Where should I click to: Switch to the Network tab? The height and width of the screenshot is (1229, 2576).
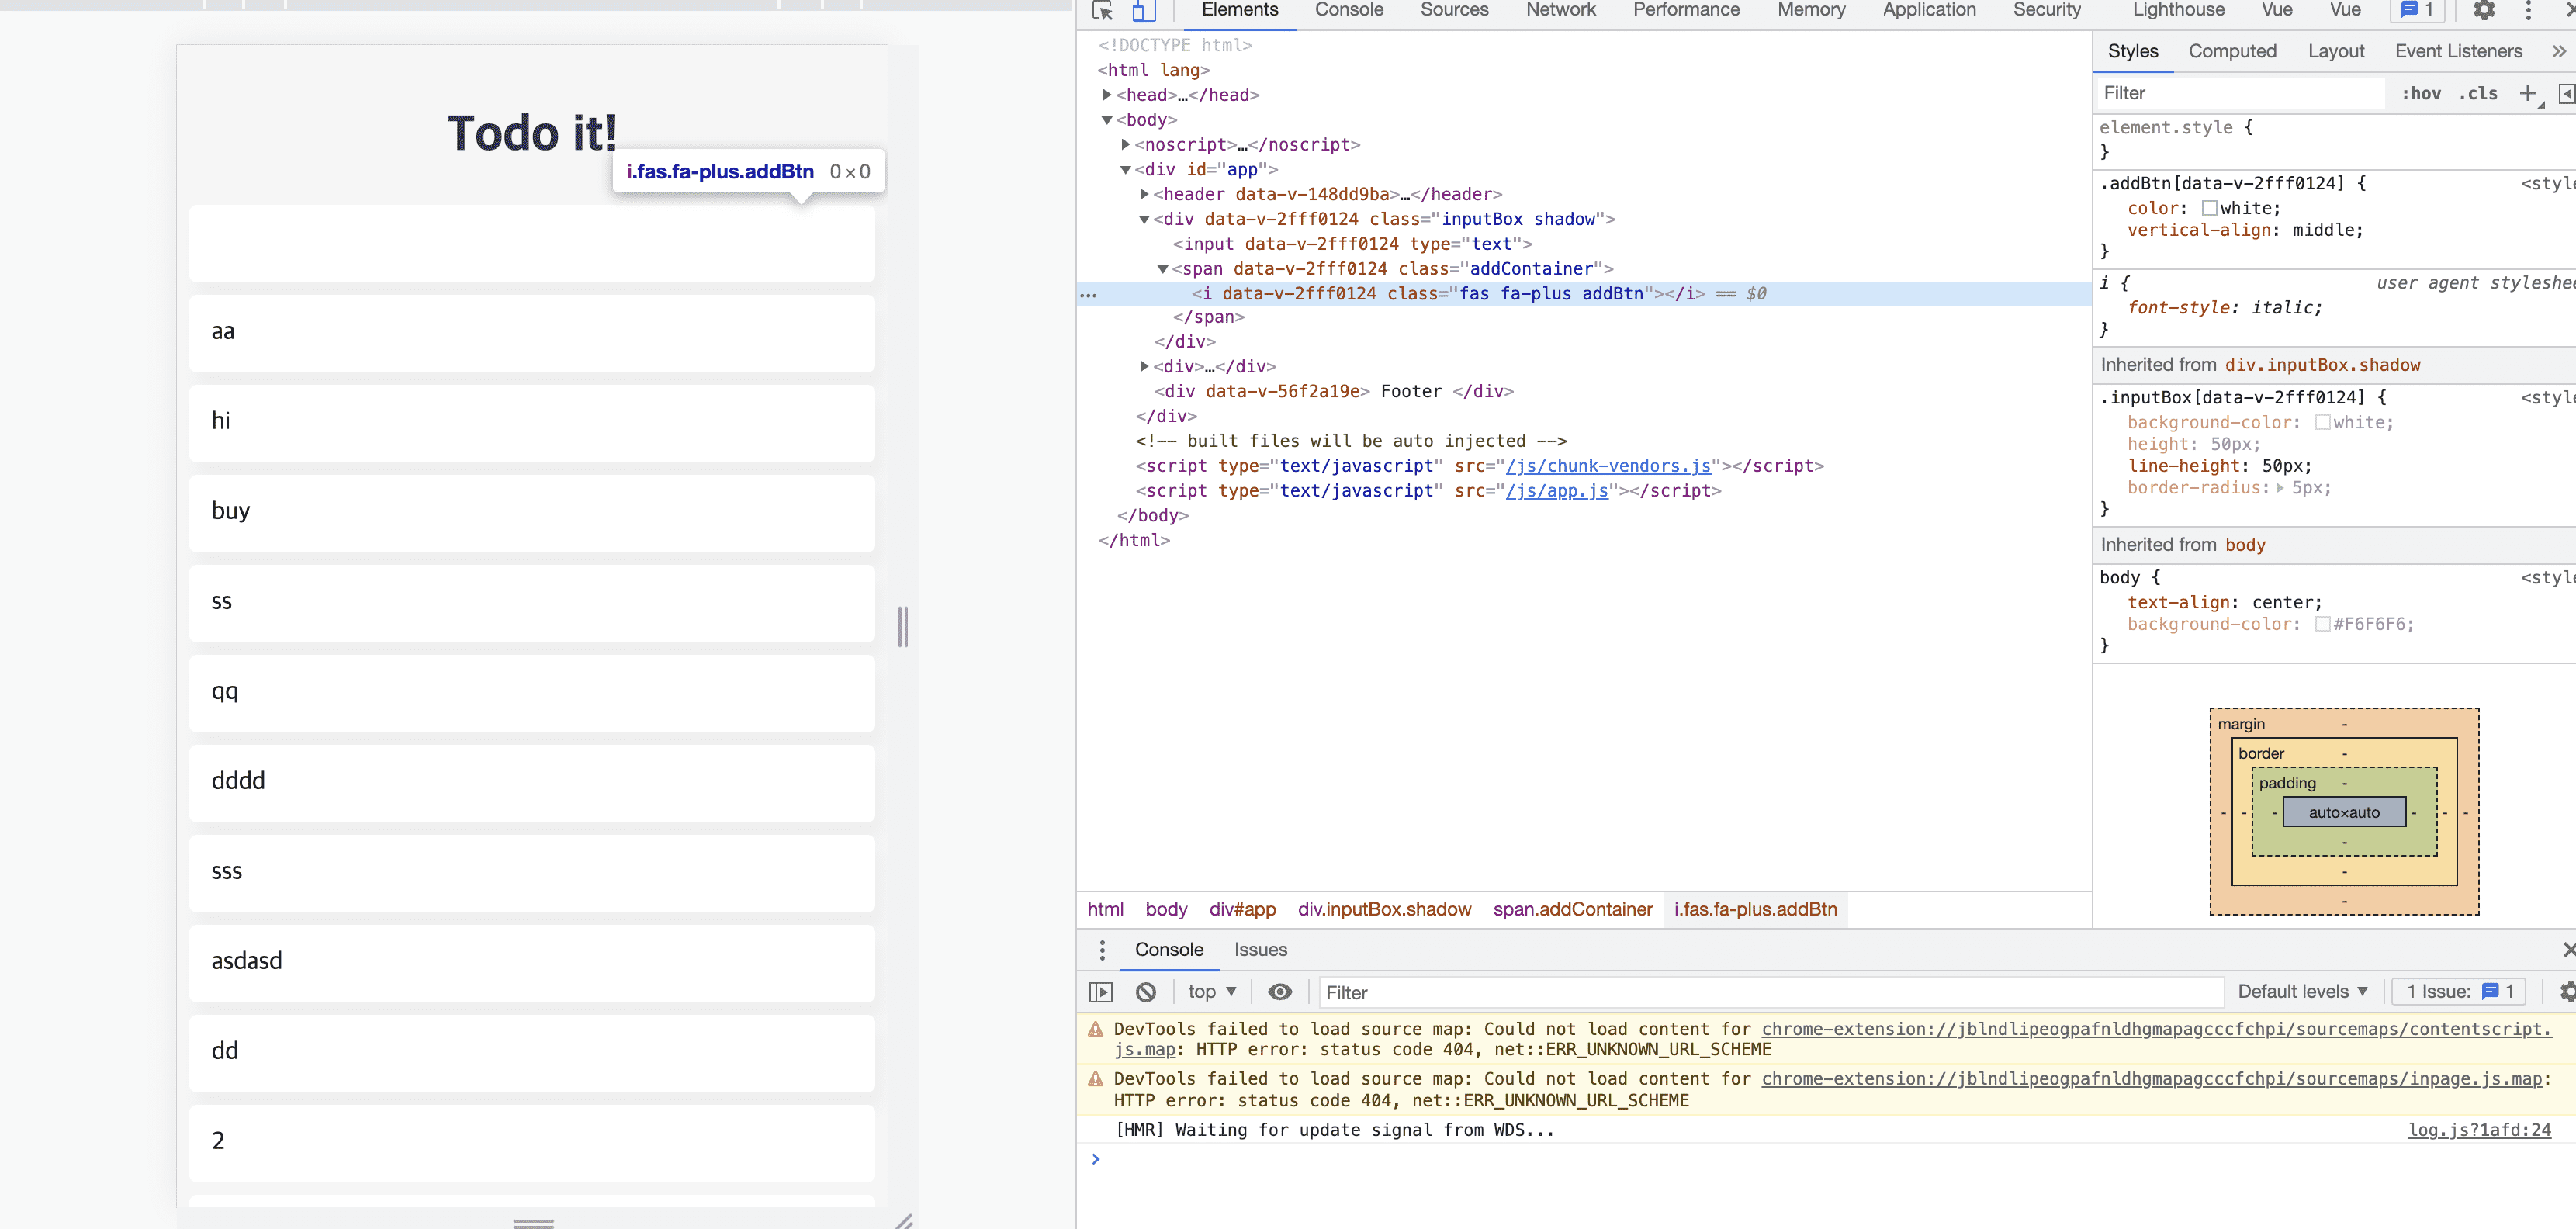click(1560, 11)
